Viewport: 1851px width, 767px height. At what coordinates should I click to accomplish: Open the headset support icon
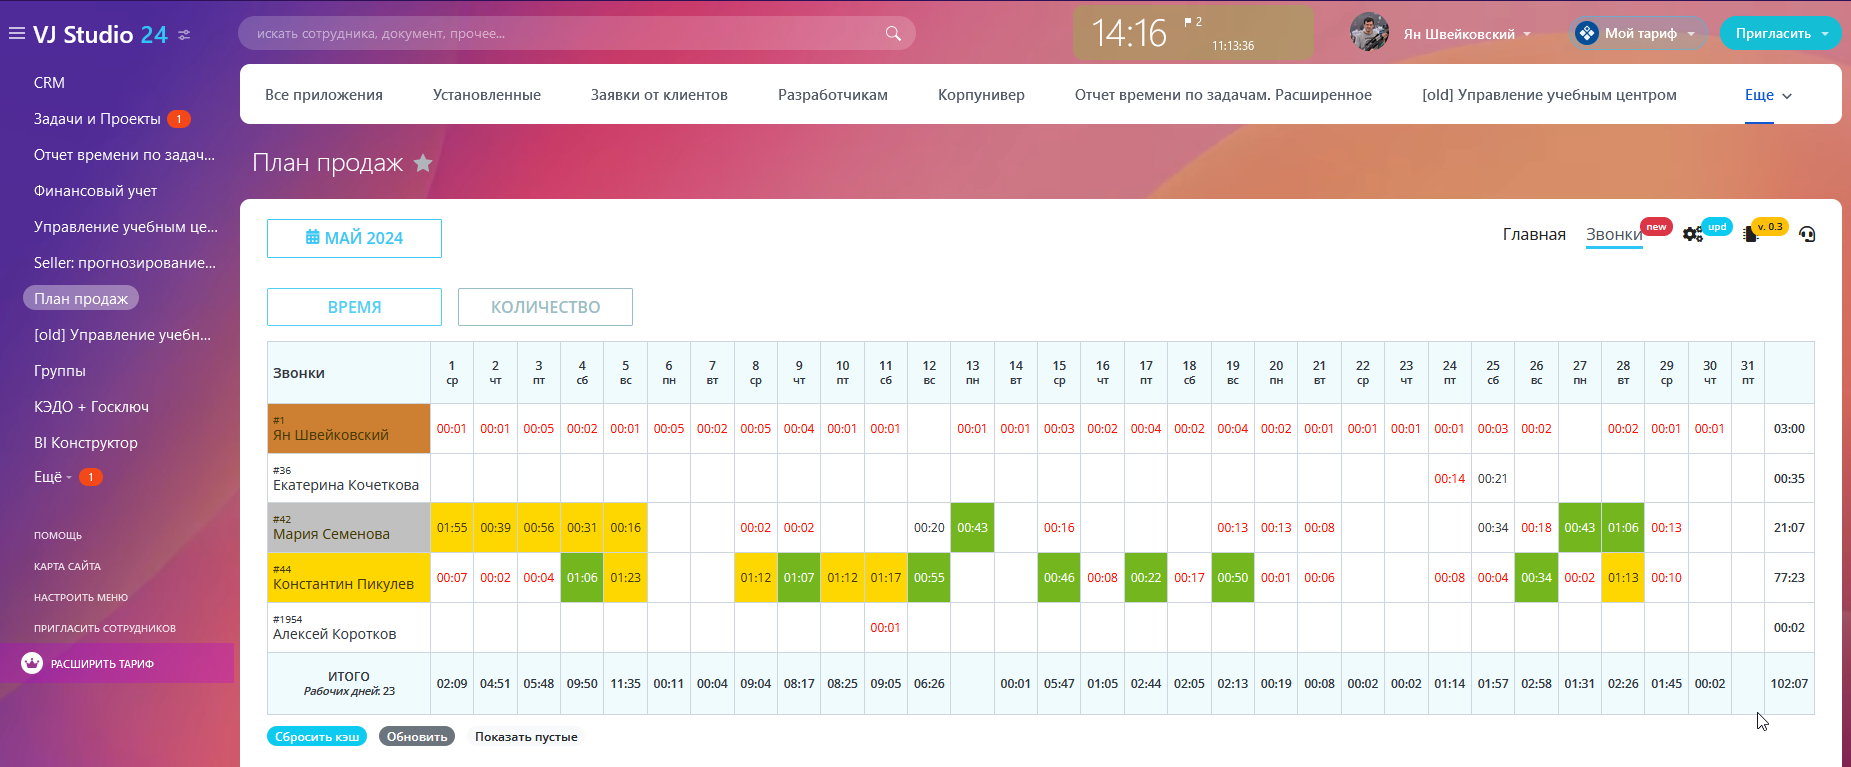coord(1807,234)
